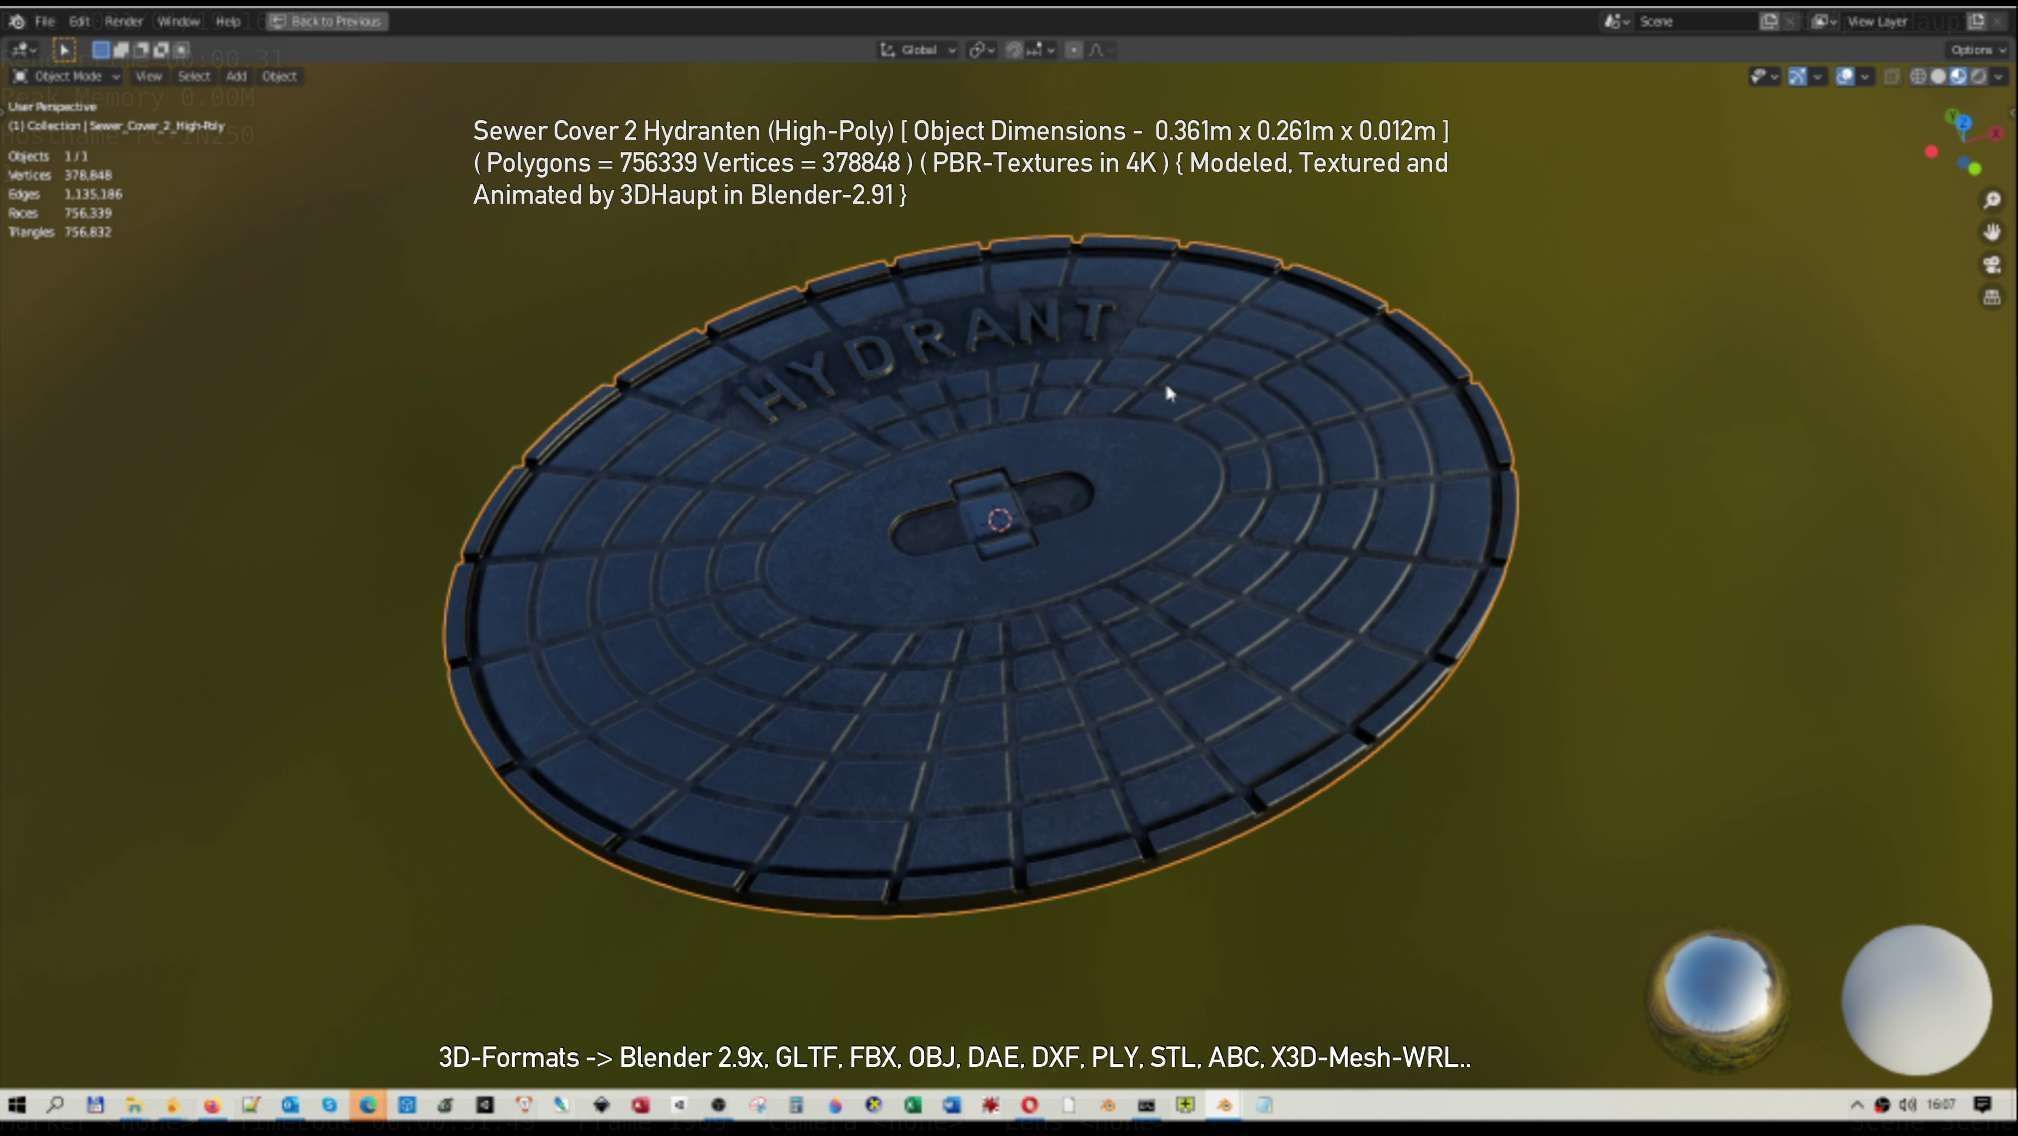Click the pan view hand icon

[x=1991, y=232]
